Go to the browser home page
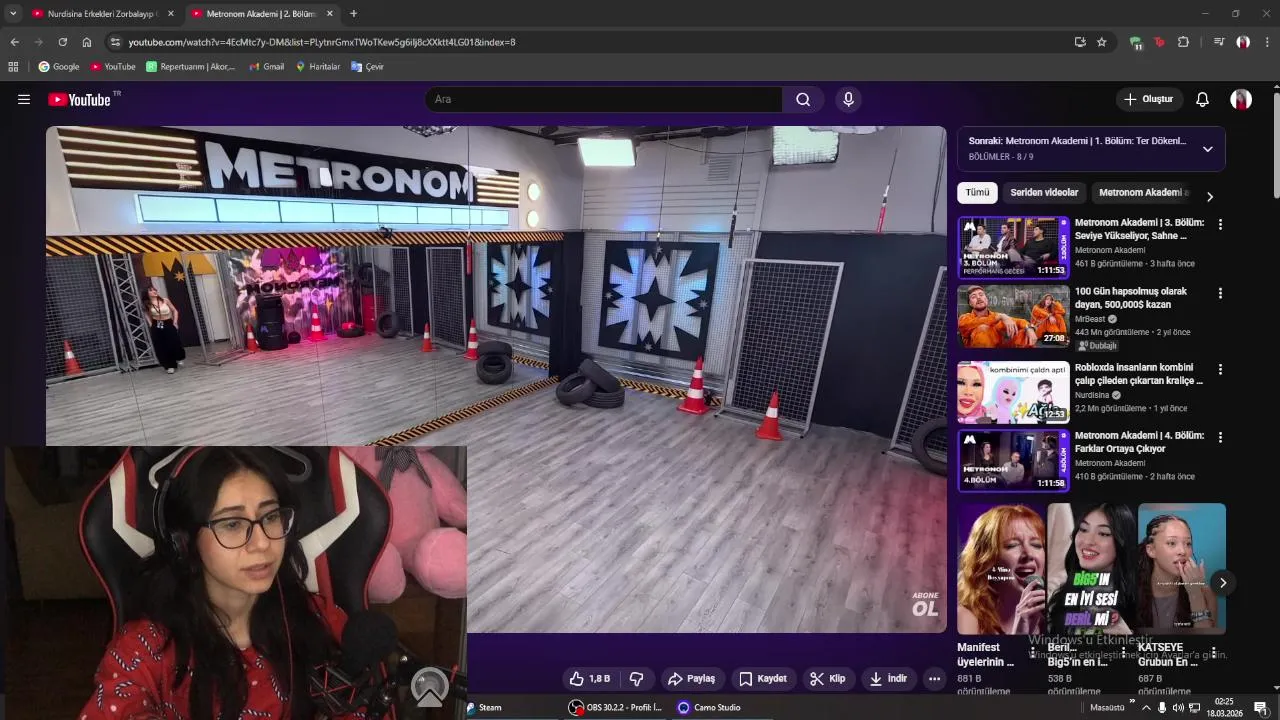 [x=87, y=42]
